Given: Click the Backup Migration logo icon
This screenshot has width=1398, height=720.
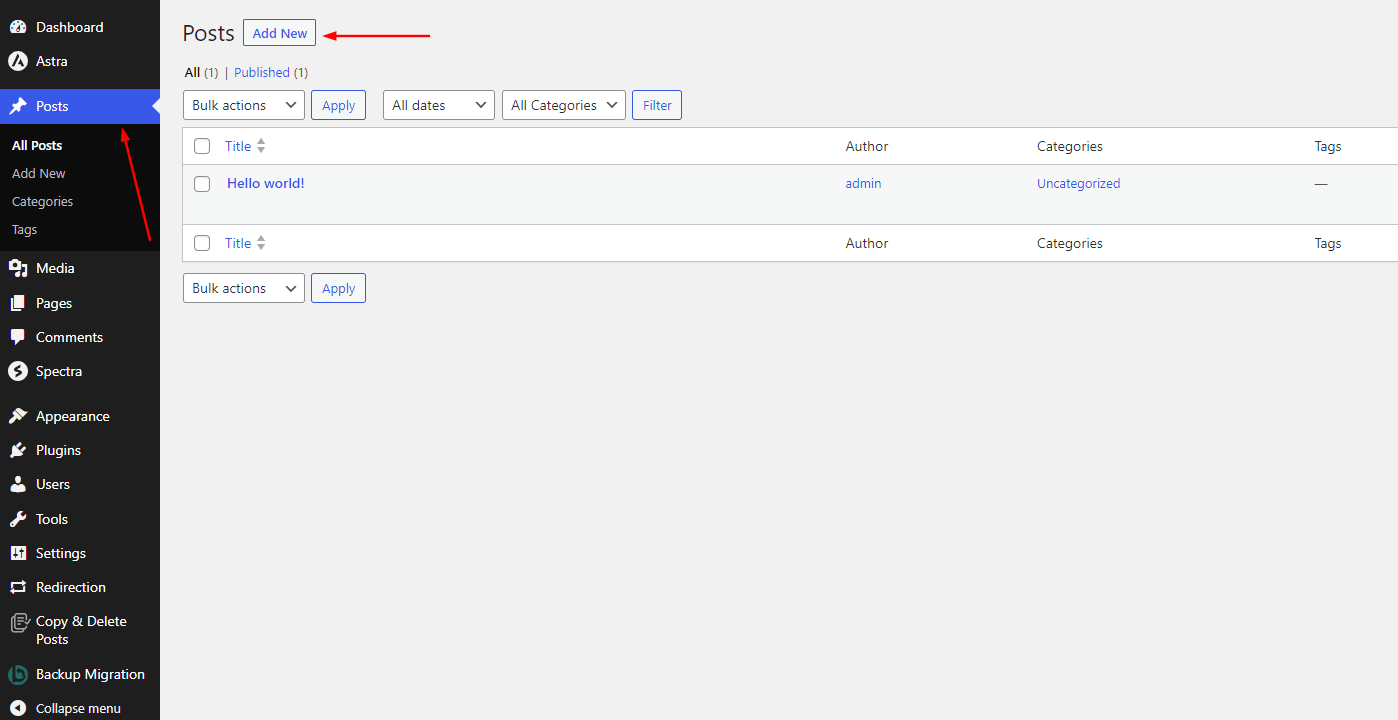Looking at the screenshot, I should [18, 675].
